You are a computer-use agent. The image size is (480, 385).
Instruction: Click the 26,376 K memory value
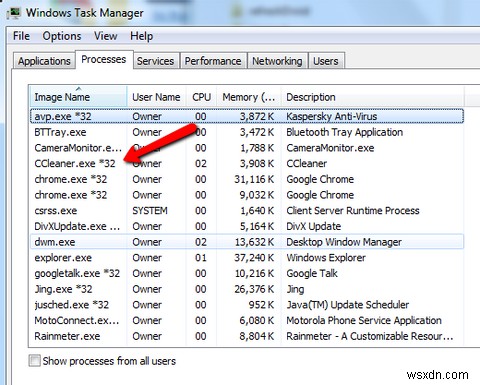pyautogui.click(x=254, y=289)
